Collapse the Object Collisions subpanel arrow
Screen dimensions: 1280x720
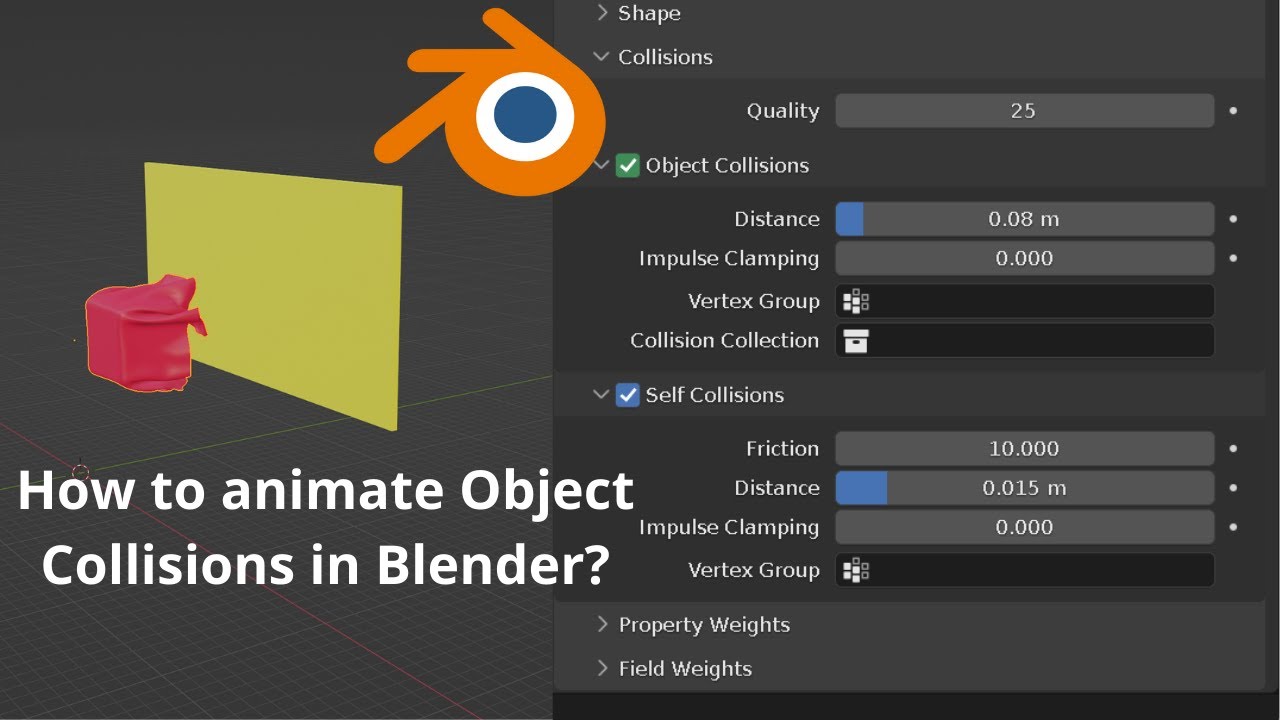point(601,165)
